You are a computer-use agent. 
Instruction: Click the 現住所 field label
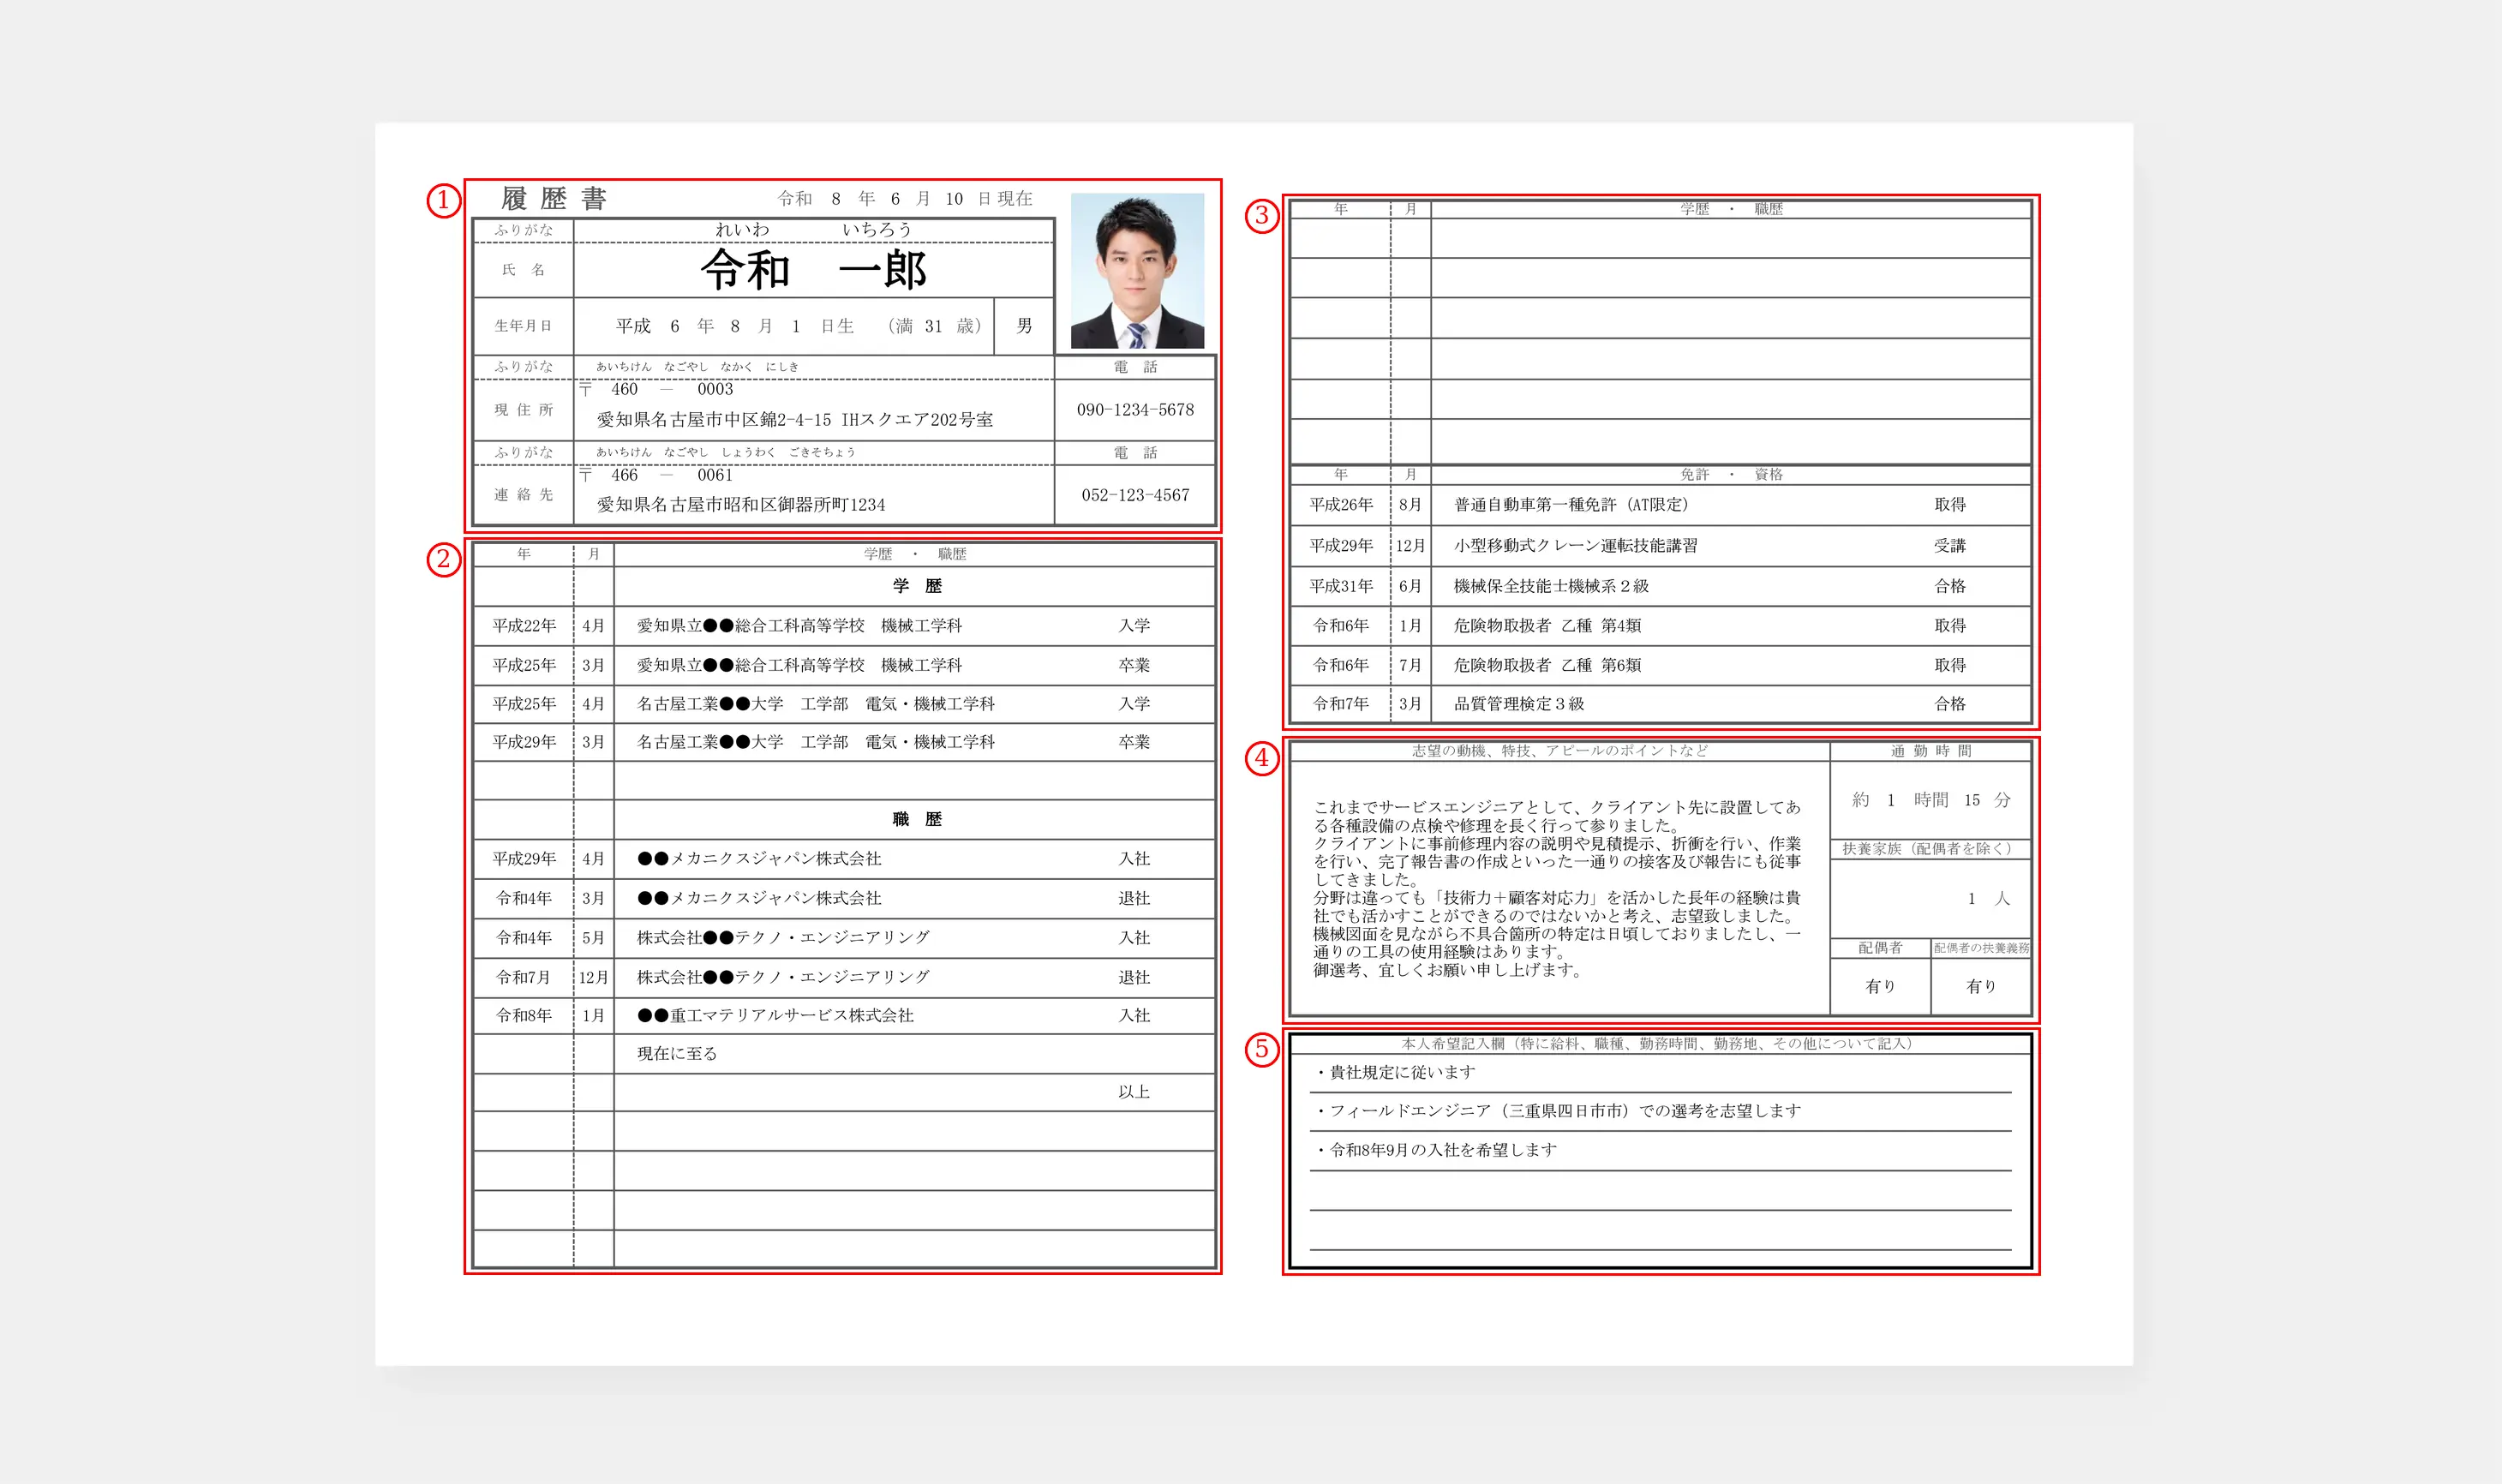tap(523, 410)
